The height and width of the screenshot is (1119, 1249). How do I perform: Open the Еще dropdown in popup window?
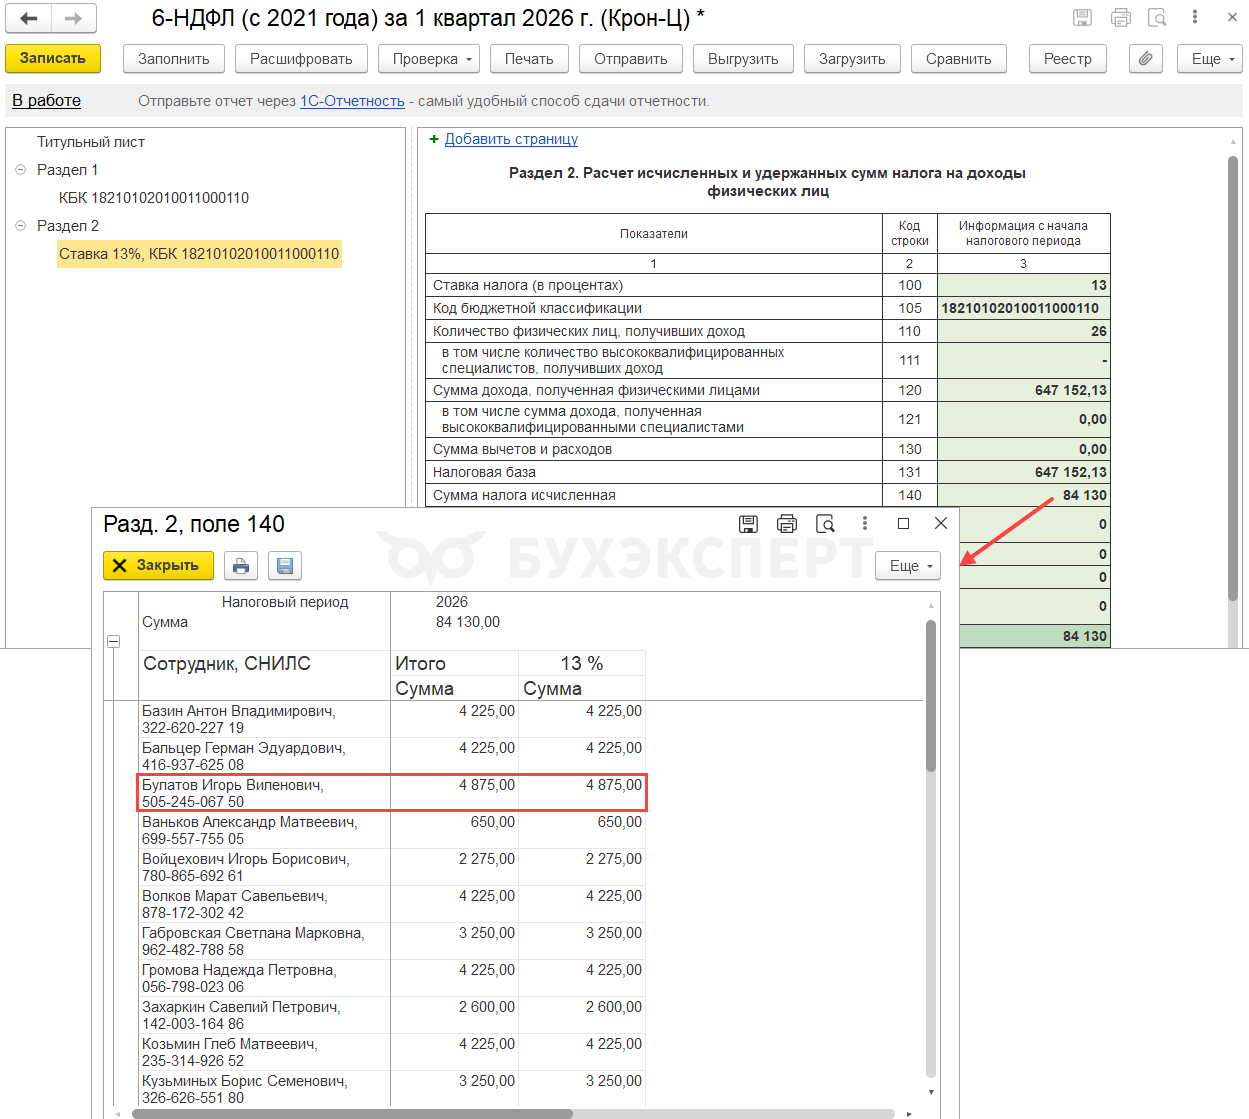[908, 566]
